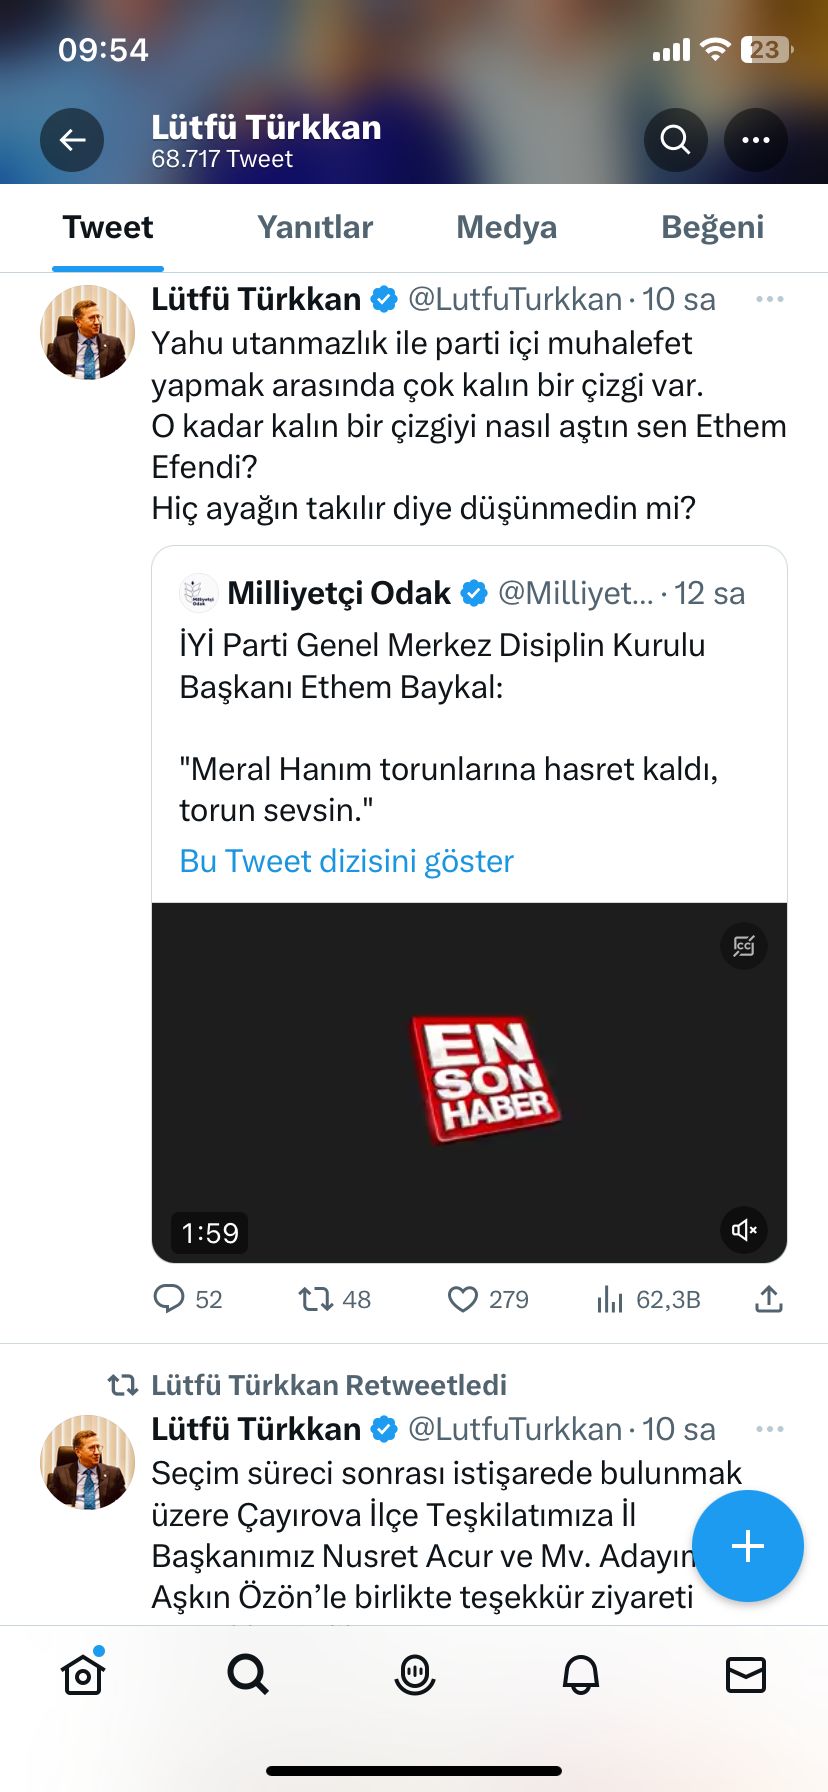
Task: Open the Spaces microphone icon in bottom bar
Action: 414,1674
